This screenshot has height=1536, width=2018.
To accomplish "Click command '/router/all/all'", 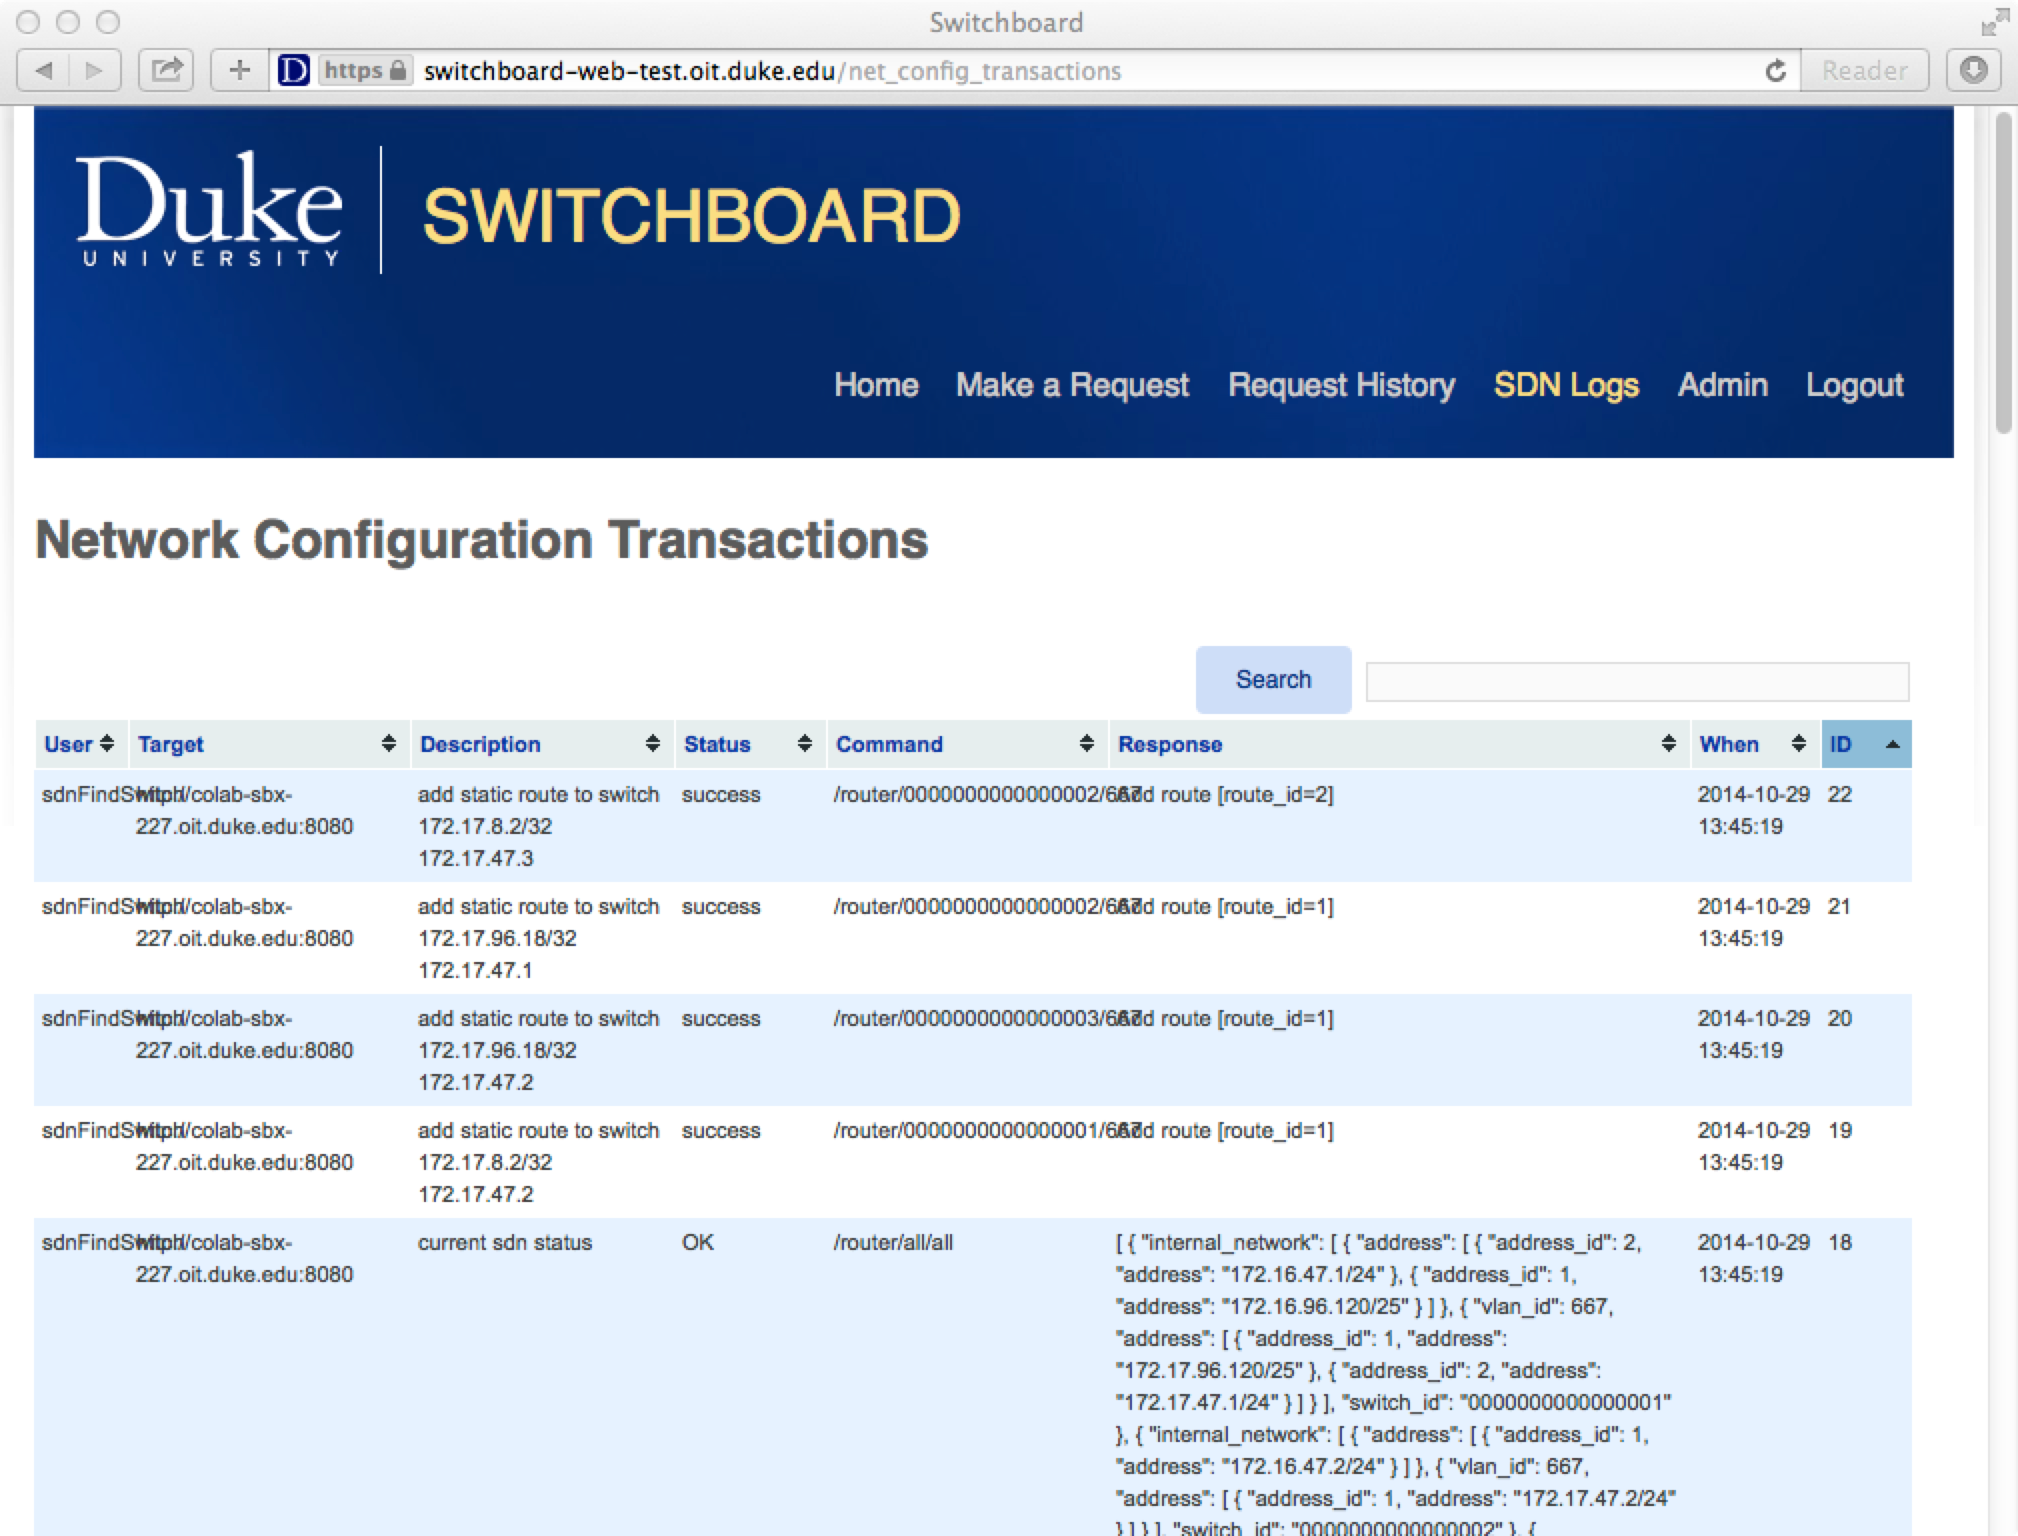I will pyautogui.click(x=893, y=1243).
